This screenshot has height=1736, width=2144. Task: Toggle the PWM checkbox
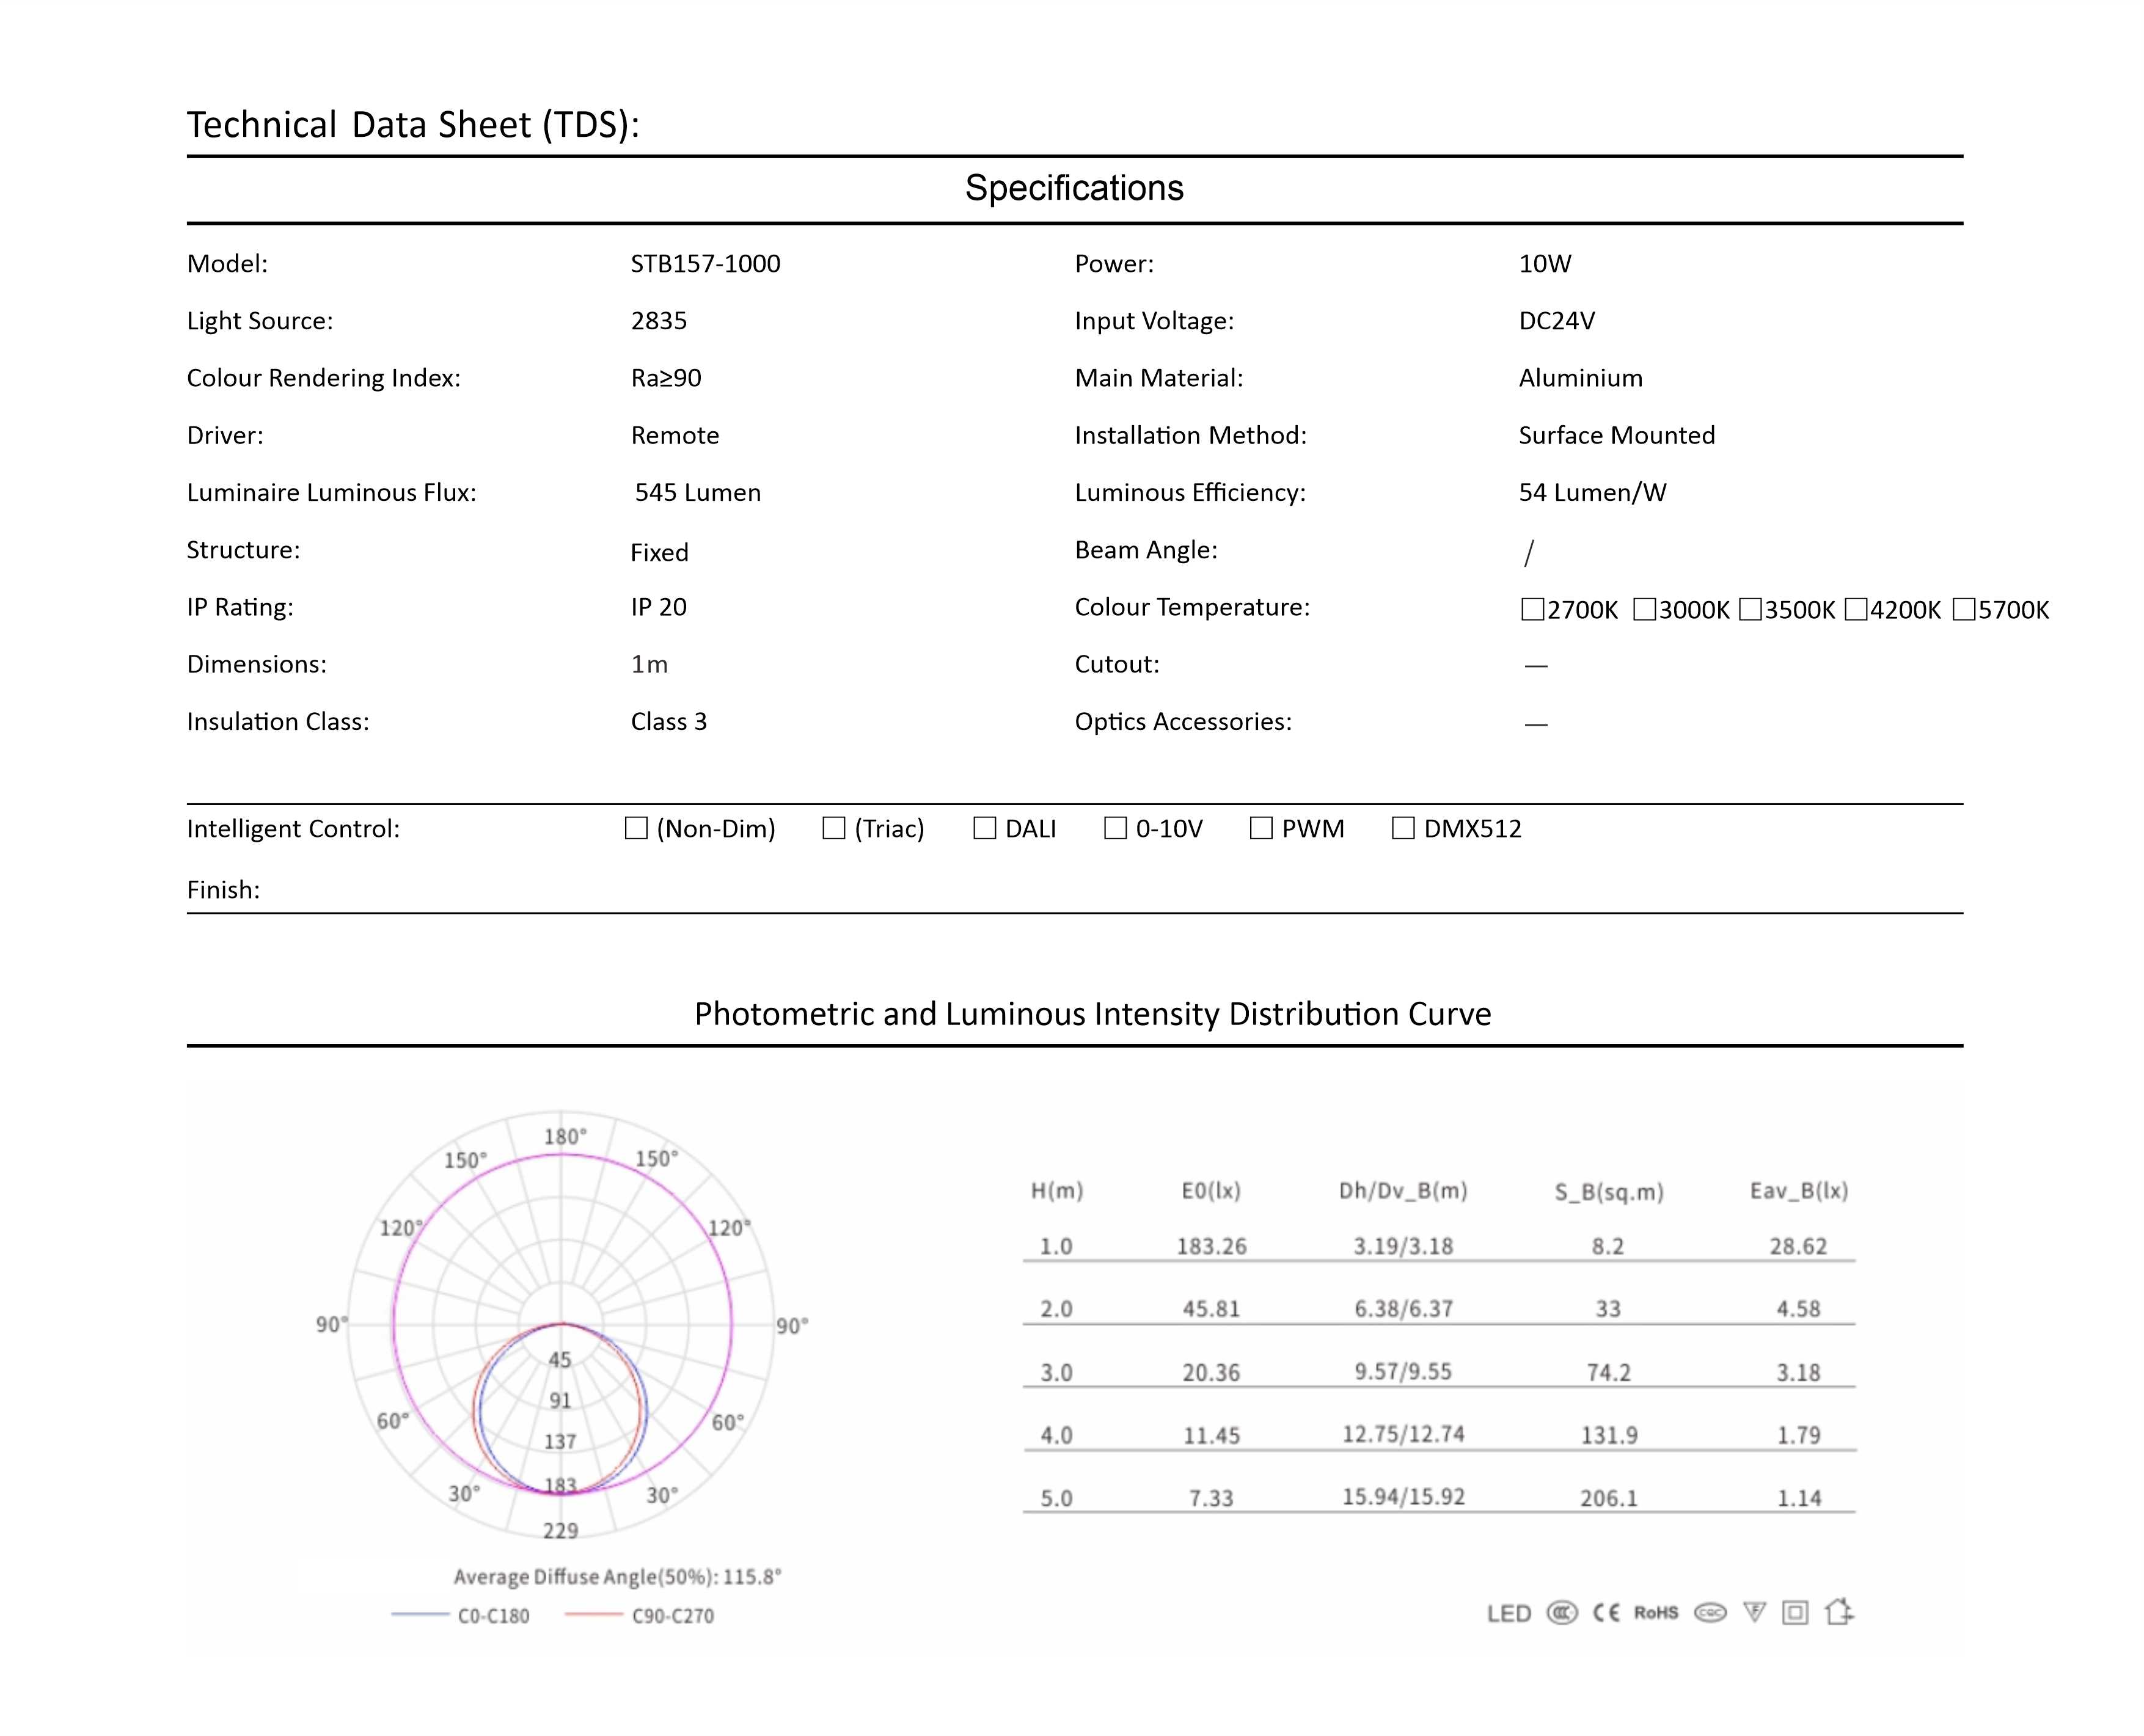[x=1261, y=828]
